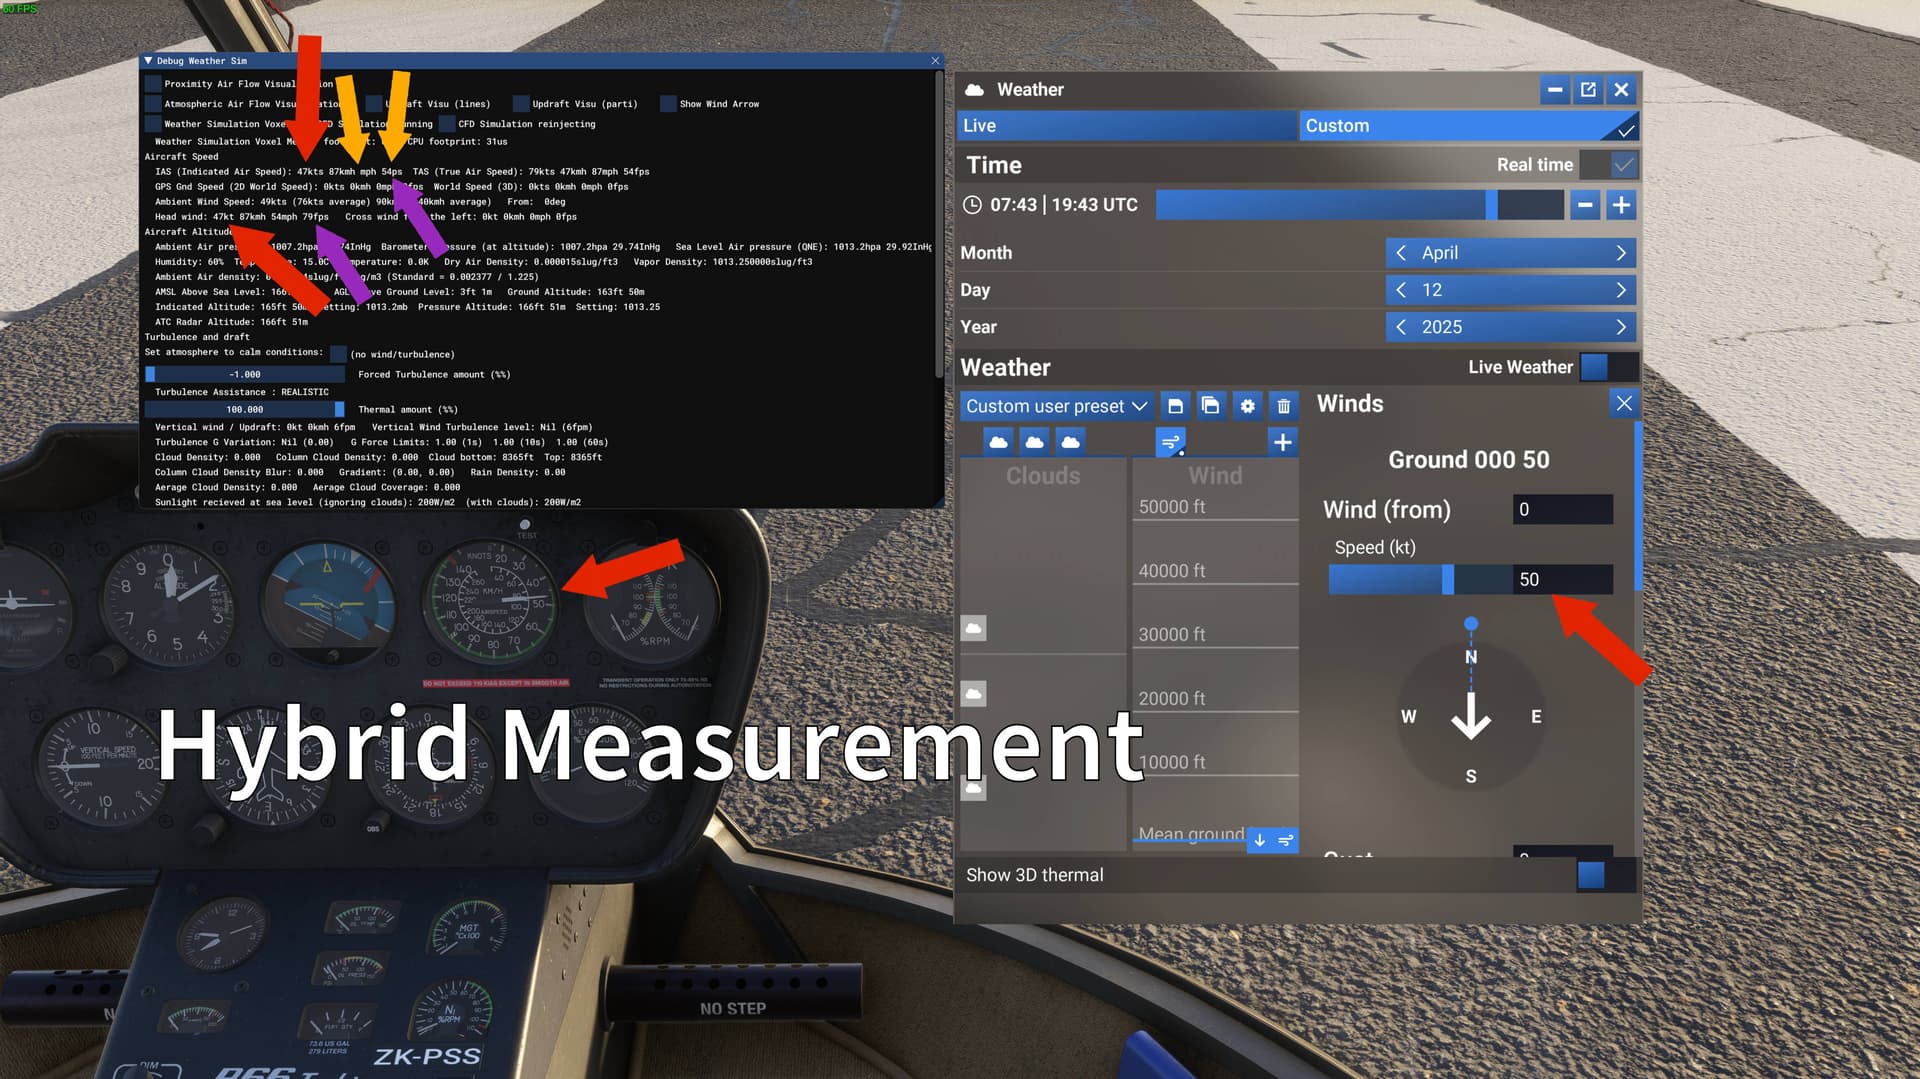Decrease the time with the minus button
The image size is (1920, 1079).
pyautogui.click(x=1585, y=205)
